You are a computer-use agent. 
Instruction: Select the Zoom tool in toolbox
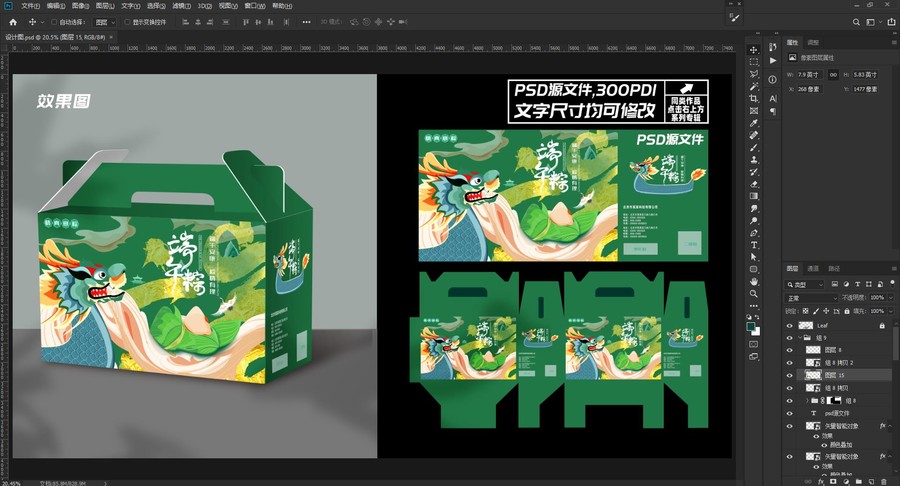(x=754, y=294)
